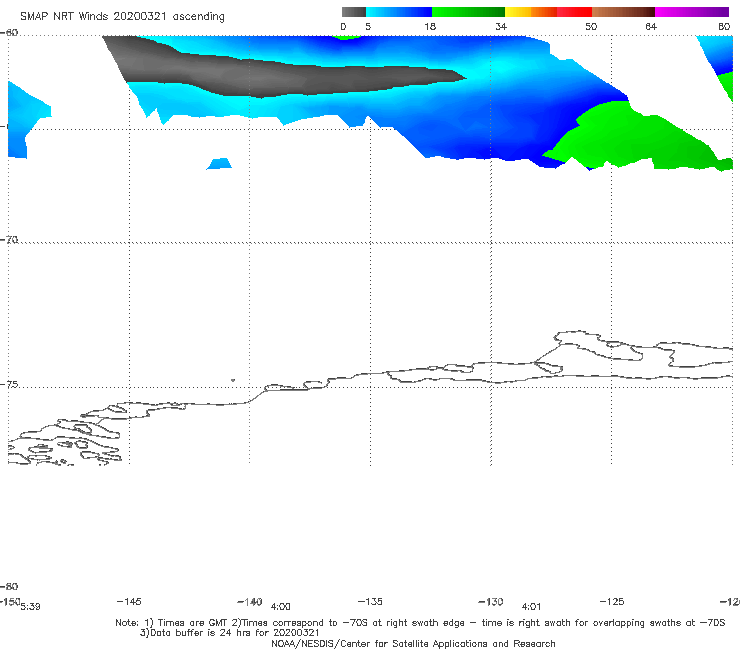
Task: Pick the yellow-to-red segment of the color bar
Action: click(548, 12)
